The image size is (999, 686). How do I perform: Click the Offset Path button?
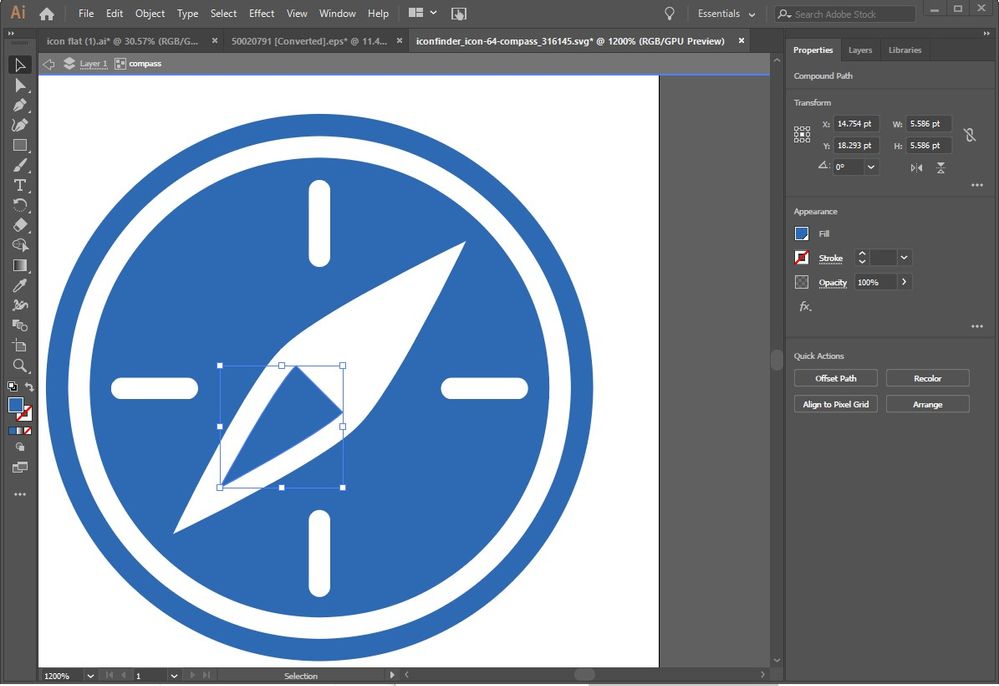(835, 378)
